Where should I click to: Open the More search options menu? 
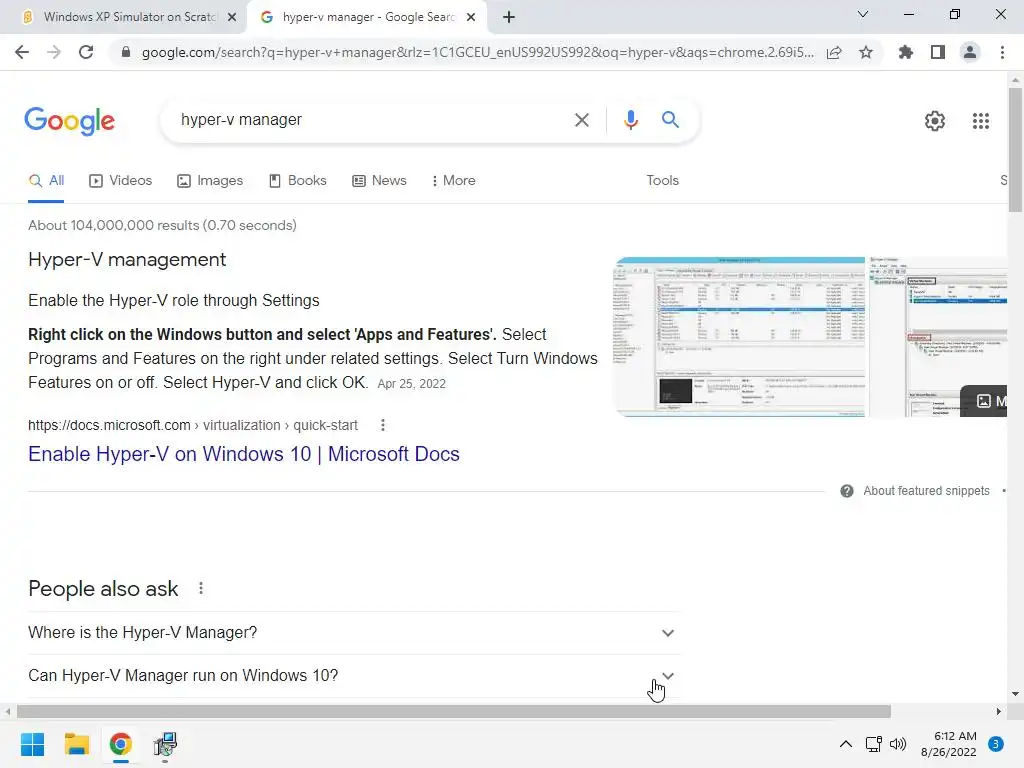pos(453,181)
